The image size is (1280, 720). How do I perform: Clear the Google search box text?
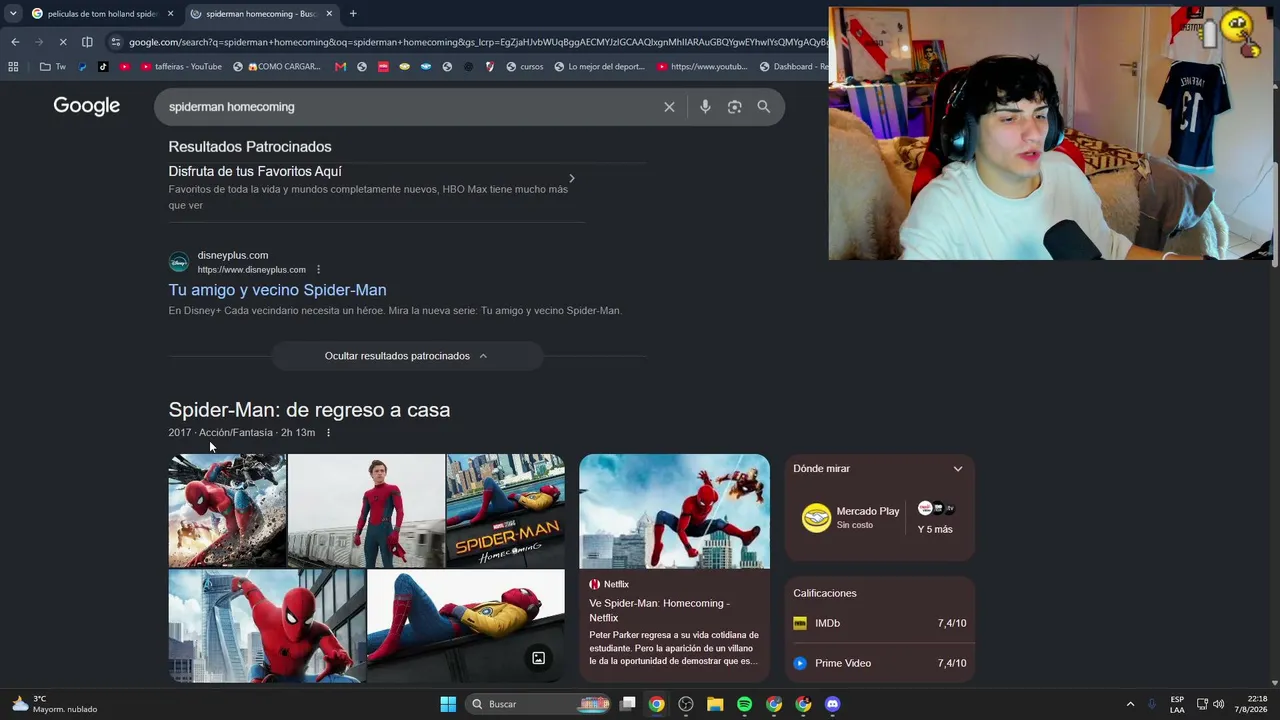[669, 107]
